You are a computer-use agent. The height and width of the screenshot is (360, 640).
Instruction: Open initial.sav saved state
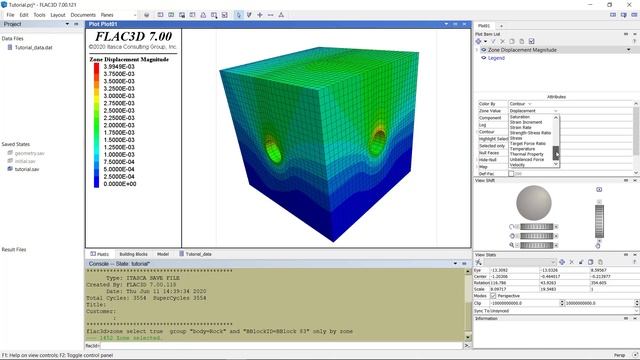pos(25,161)
